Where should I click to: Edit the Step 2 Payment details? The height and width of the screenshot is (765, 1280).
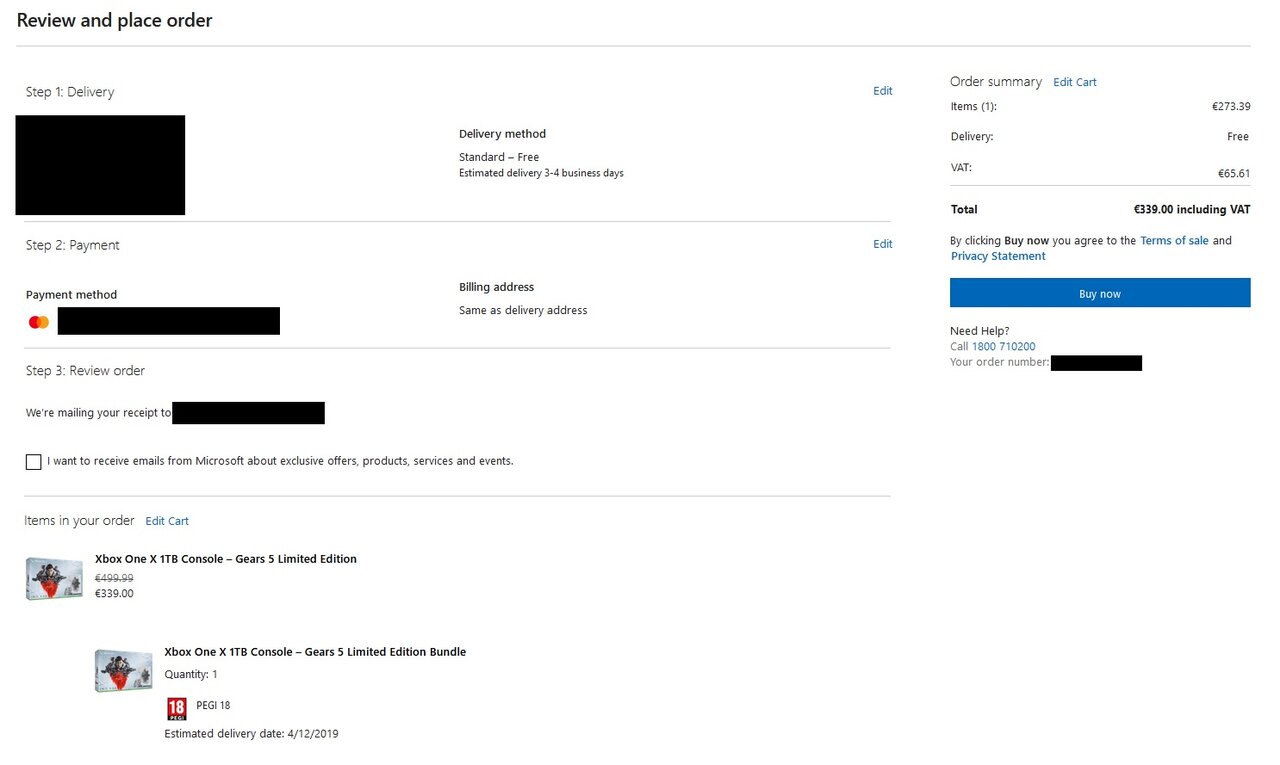883,244
